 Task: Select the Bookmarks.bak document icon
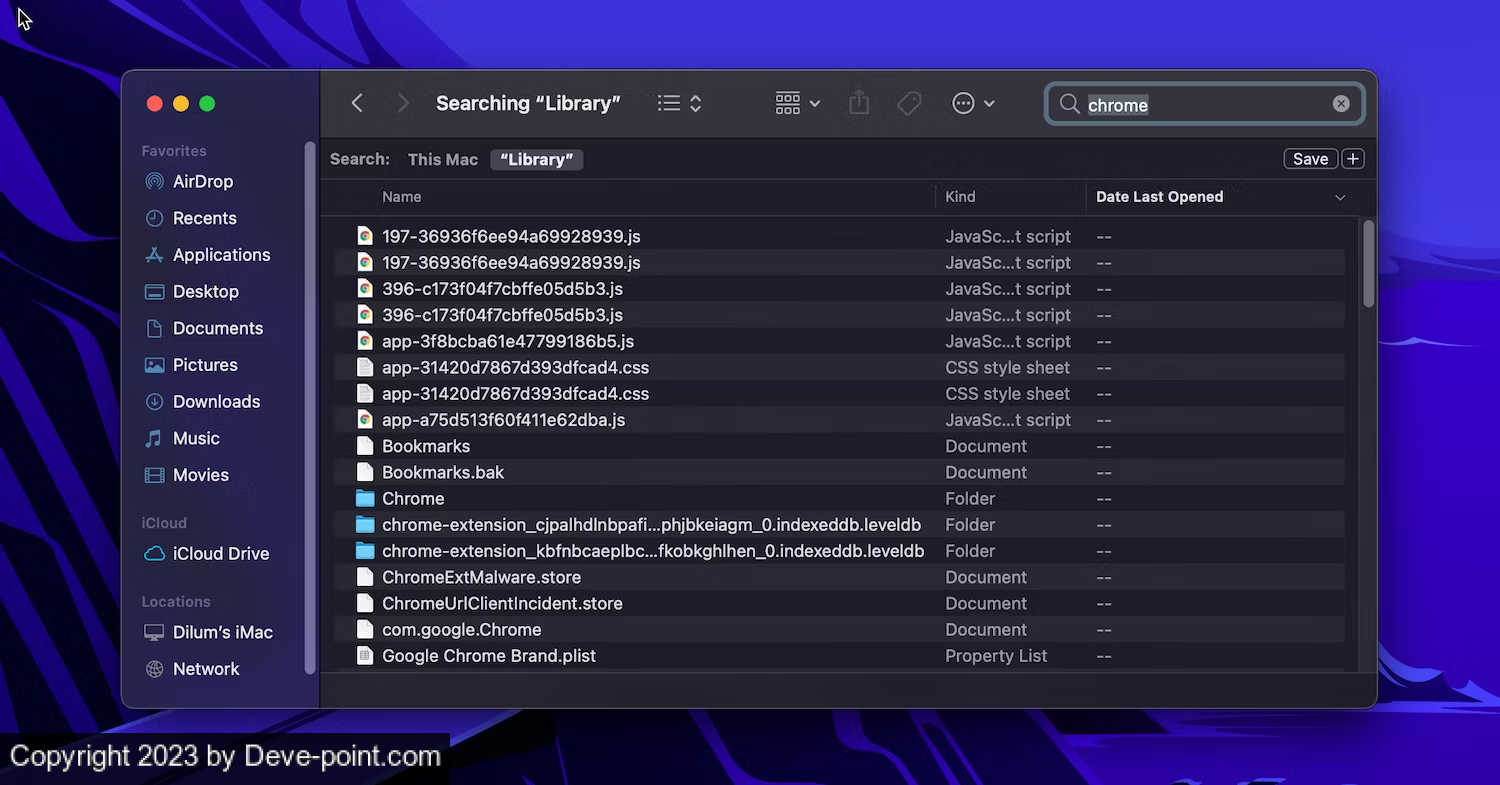(x=365, y=473)
